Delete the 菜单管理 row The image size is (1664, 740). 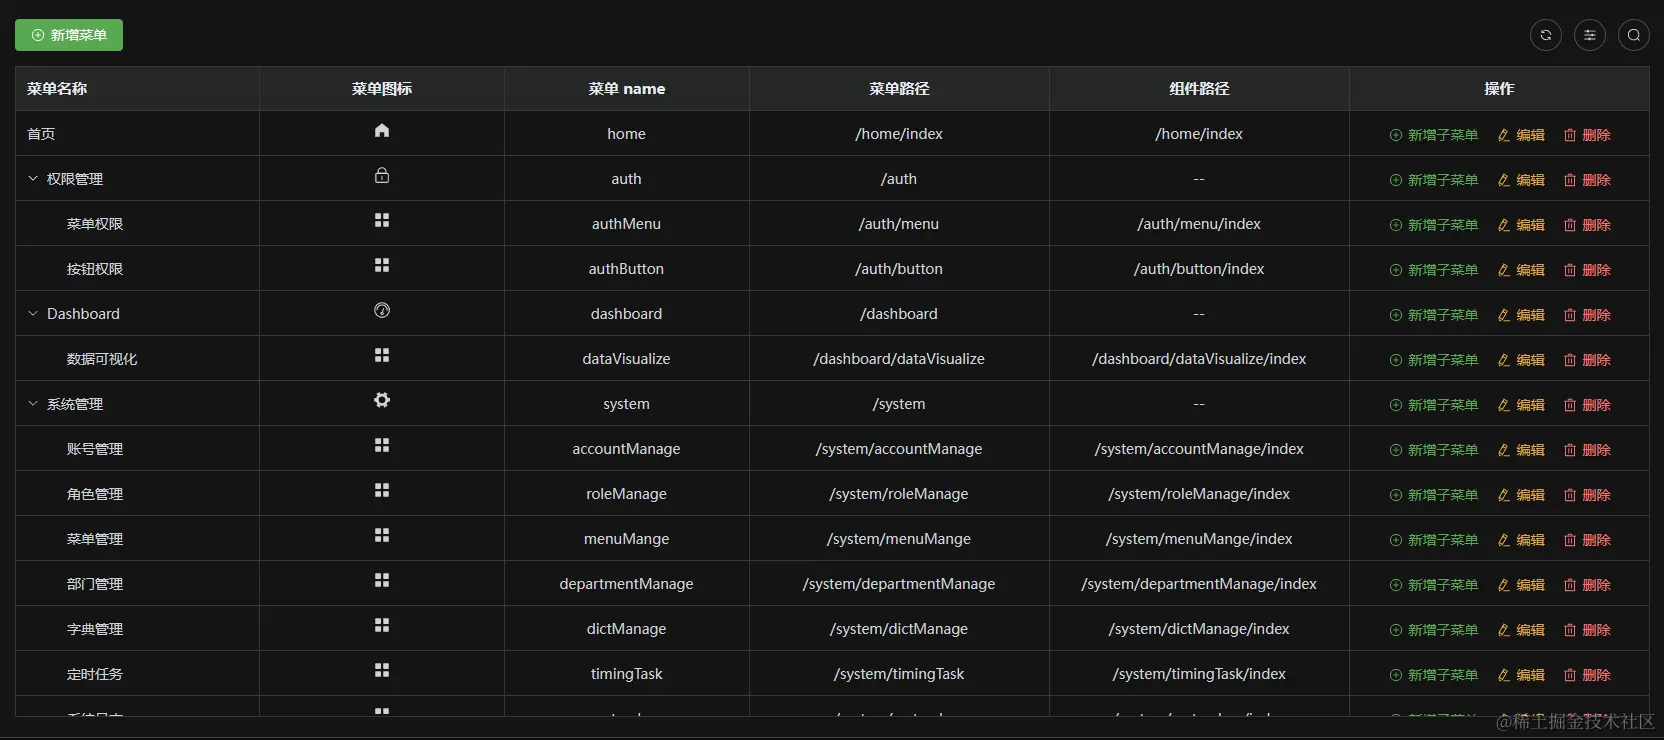tap(1587, 540)
